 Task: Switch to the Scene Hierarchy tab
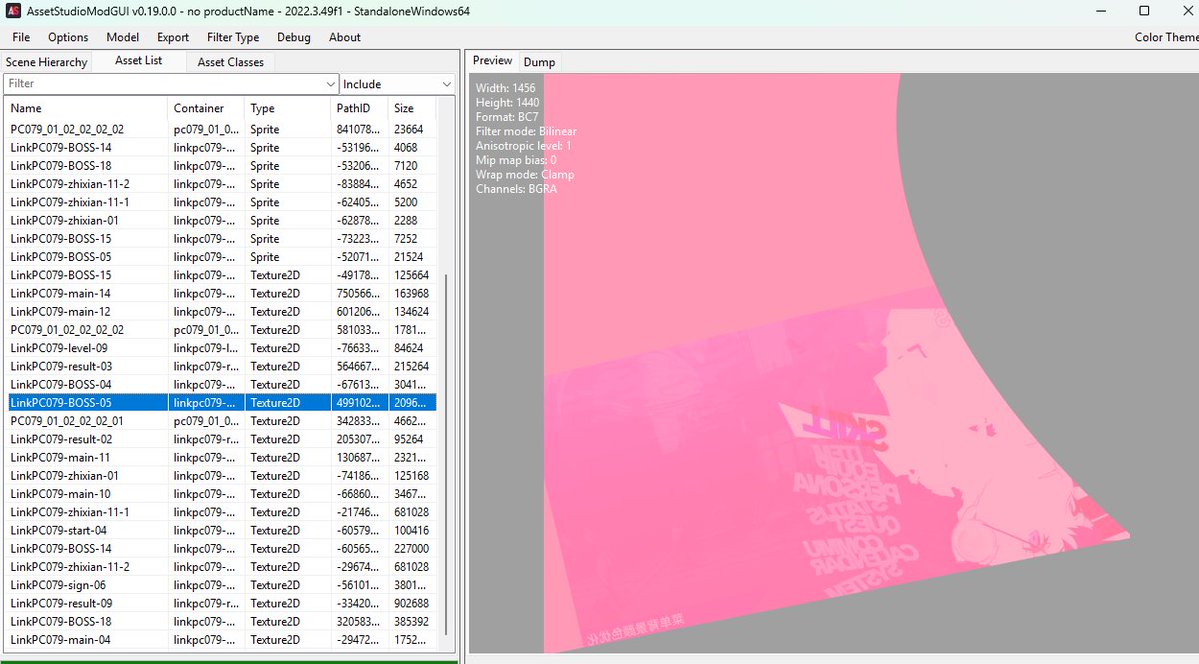[x=47, y=62]
